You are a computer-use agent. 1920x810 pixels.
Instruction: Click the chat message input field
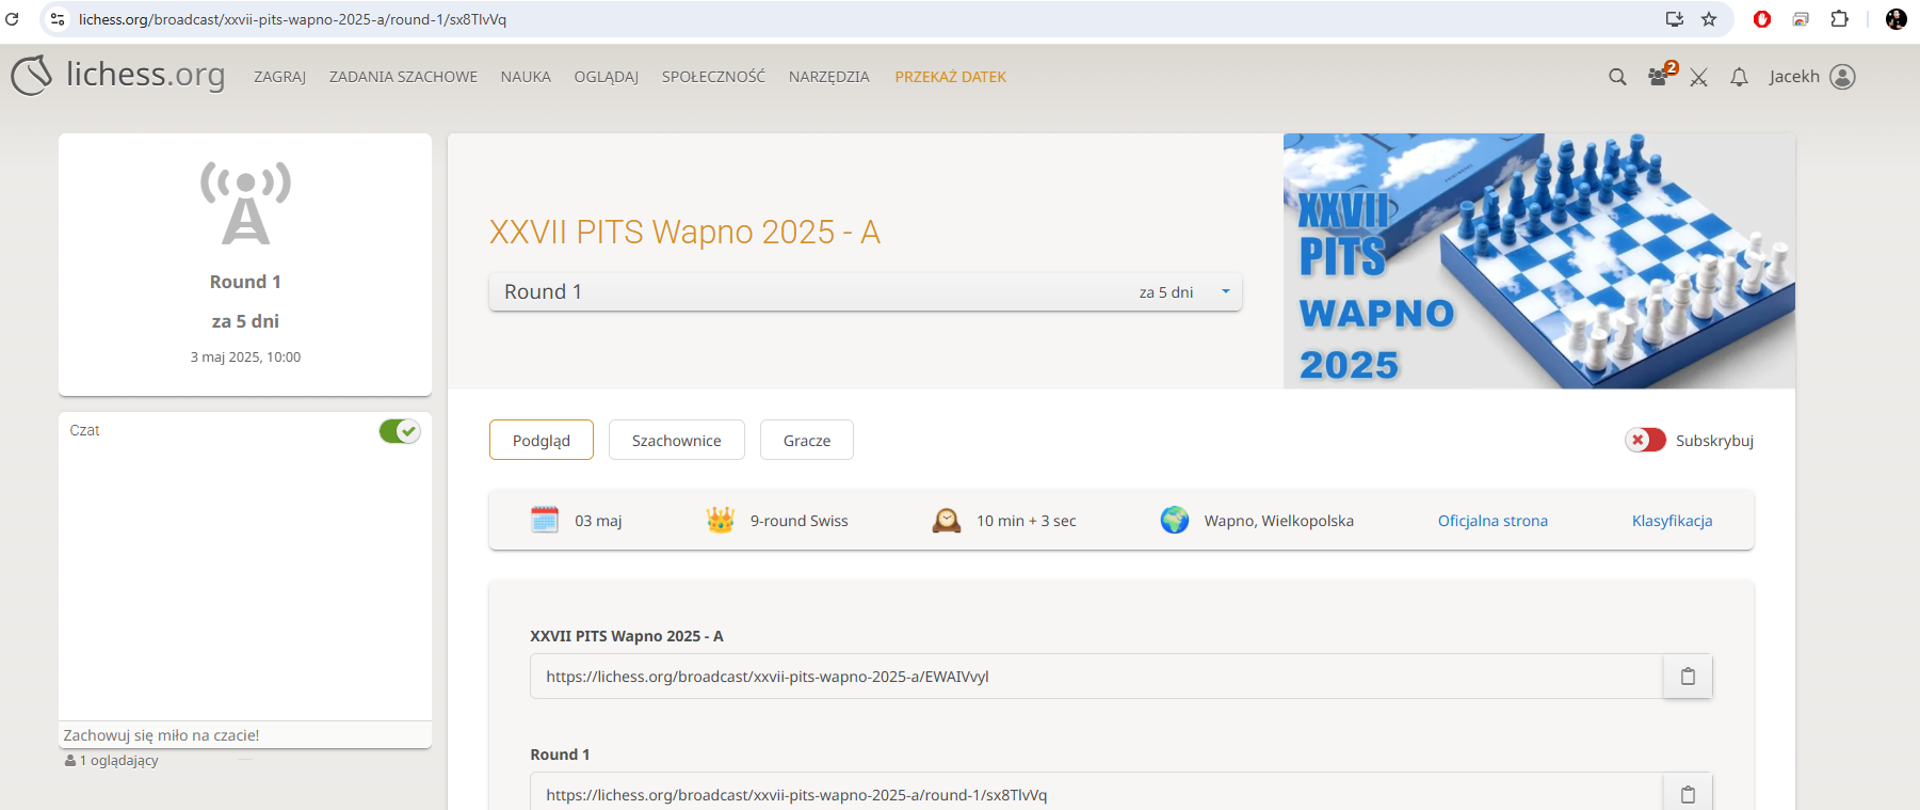click(245, 735)
